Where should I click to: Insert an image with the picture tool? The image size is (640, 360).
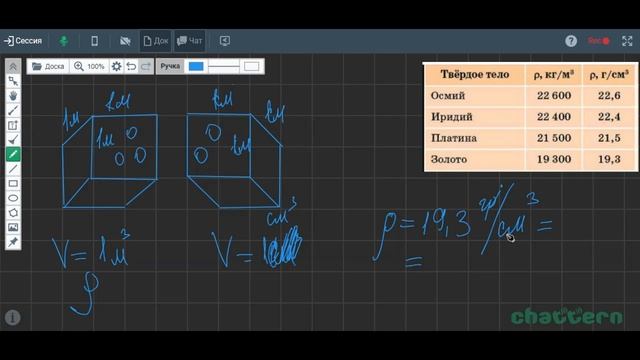click(13, 227)
